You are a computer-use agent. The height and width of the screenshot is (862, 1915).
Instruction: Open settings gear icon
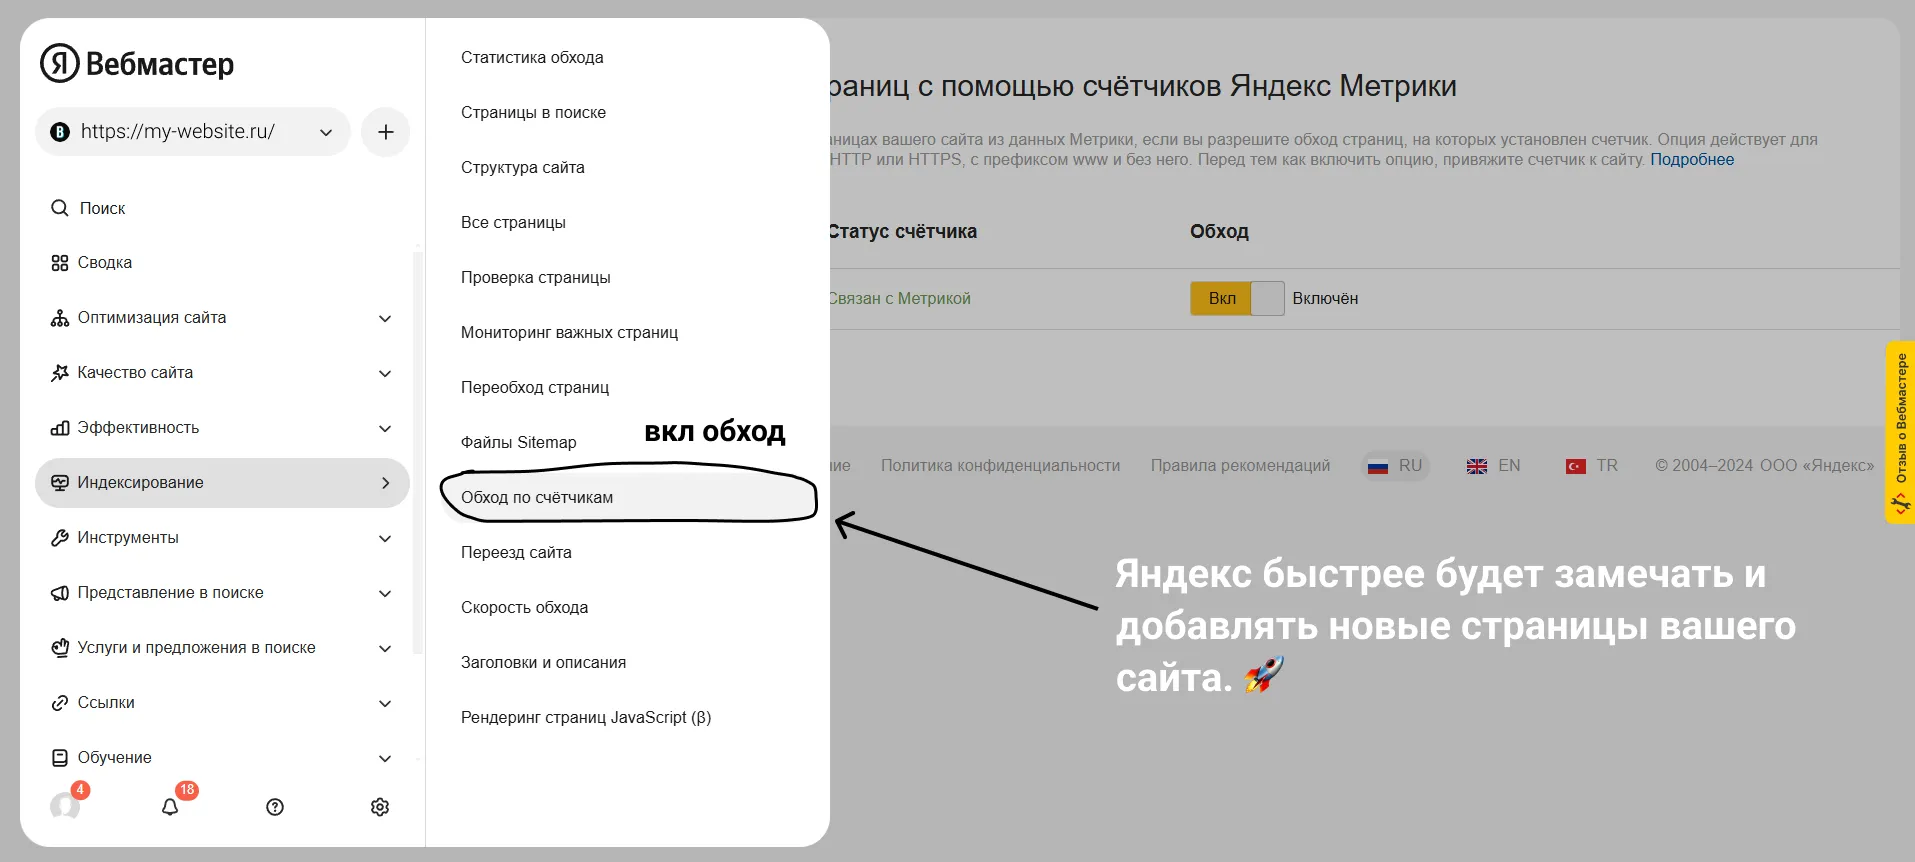[380, 807]
